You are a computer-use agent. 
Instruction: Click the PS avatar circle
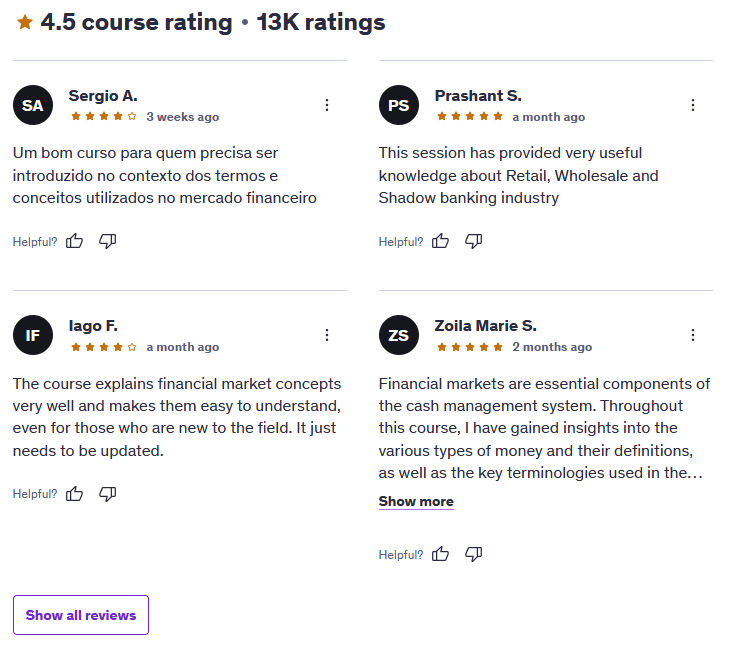[x=399, y=105]
